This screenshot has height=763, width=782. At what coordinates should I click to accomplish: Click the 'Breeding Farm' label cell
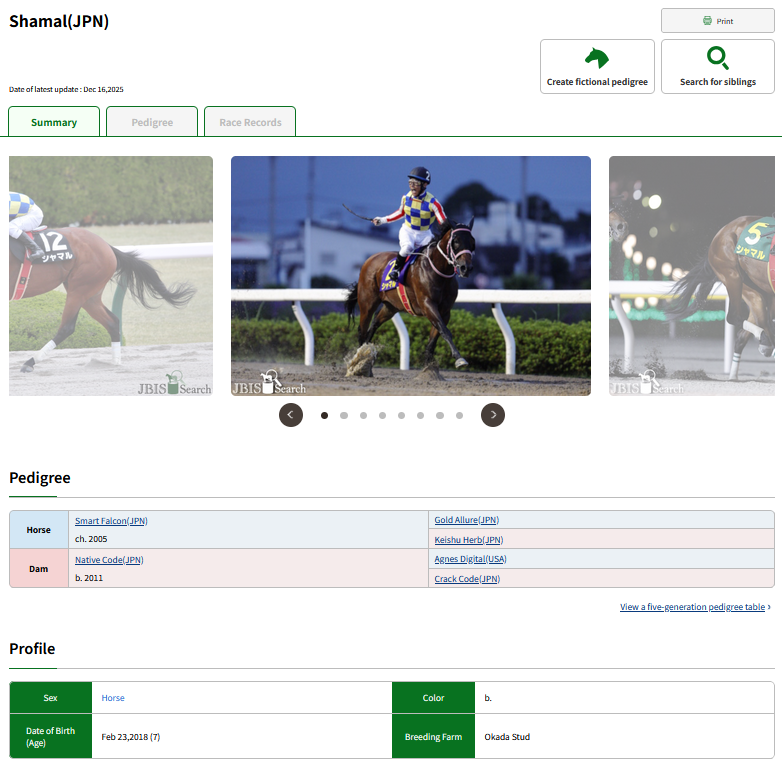(433, 736)
